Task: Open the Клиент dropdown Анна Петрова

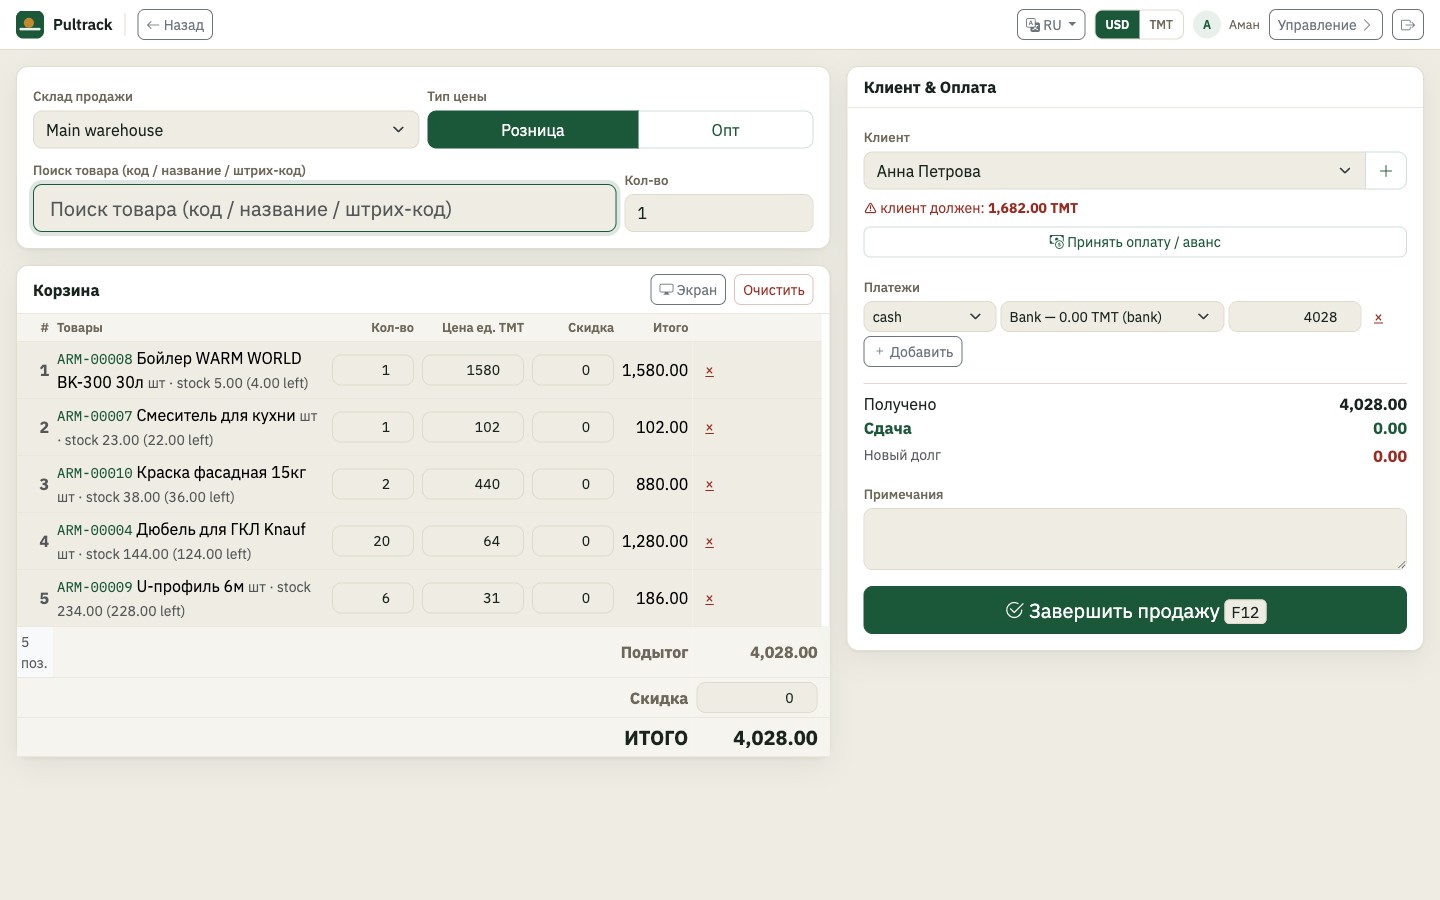Action: tap(1114, 171)
